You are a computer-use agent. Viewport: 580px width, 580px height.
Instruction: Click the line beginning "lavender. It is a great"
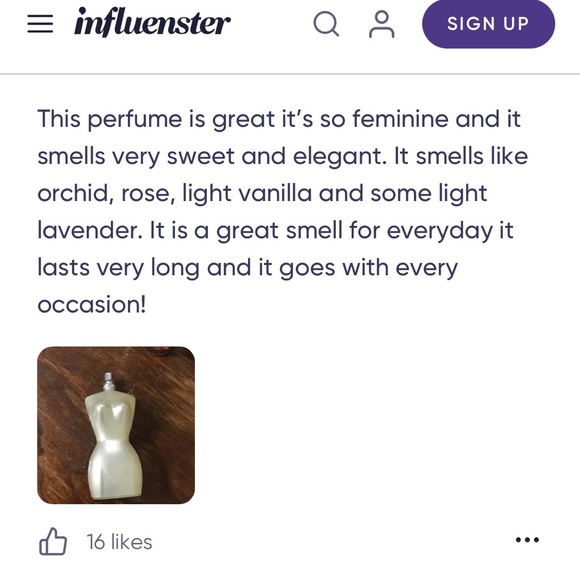275,231
